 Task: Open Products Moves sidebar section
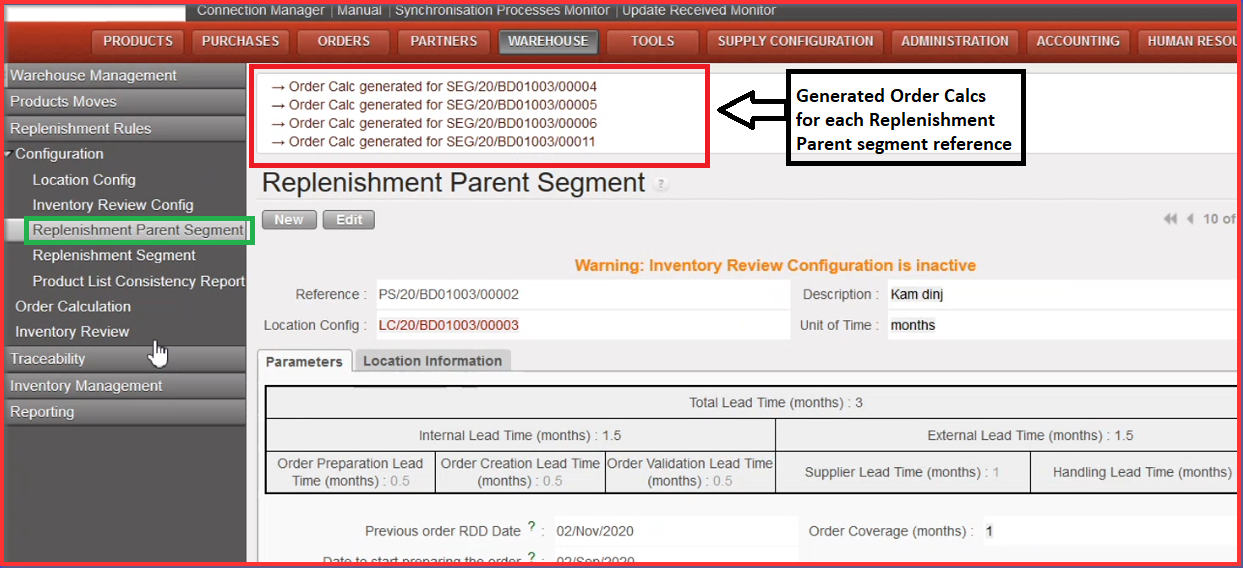coord(125,101)
